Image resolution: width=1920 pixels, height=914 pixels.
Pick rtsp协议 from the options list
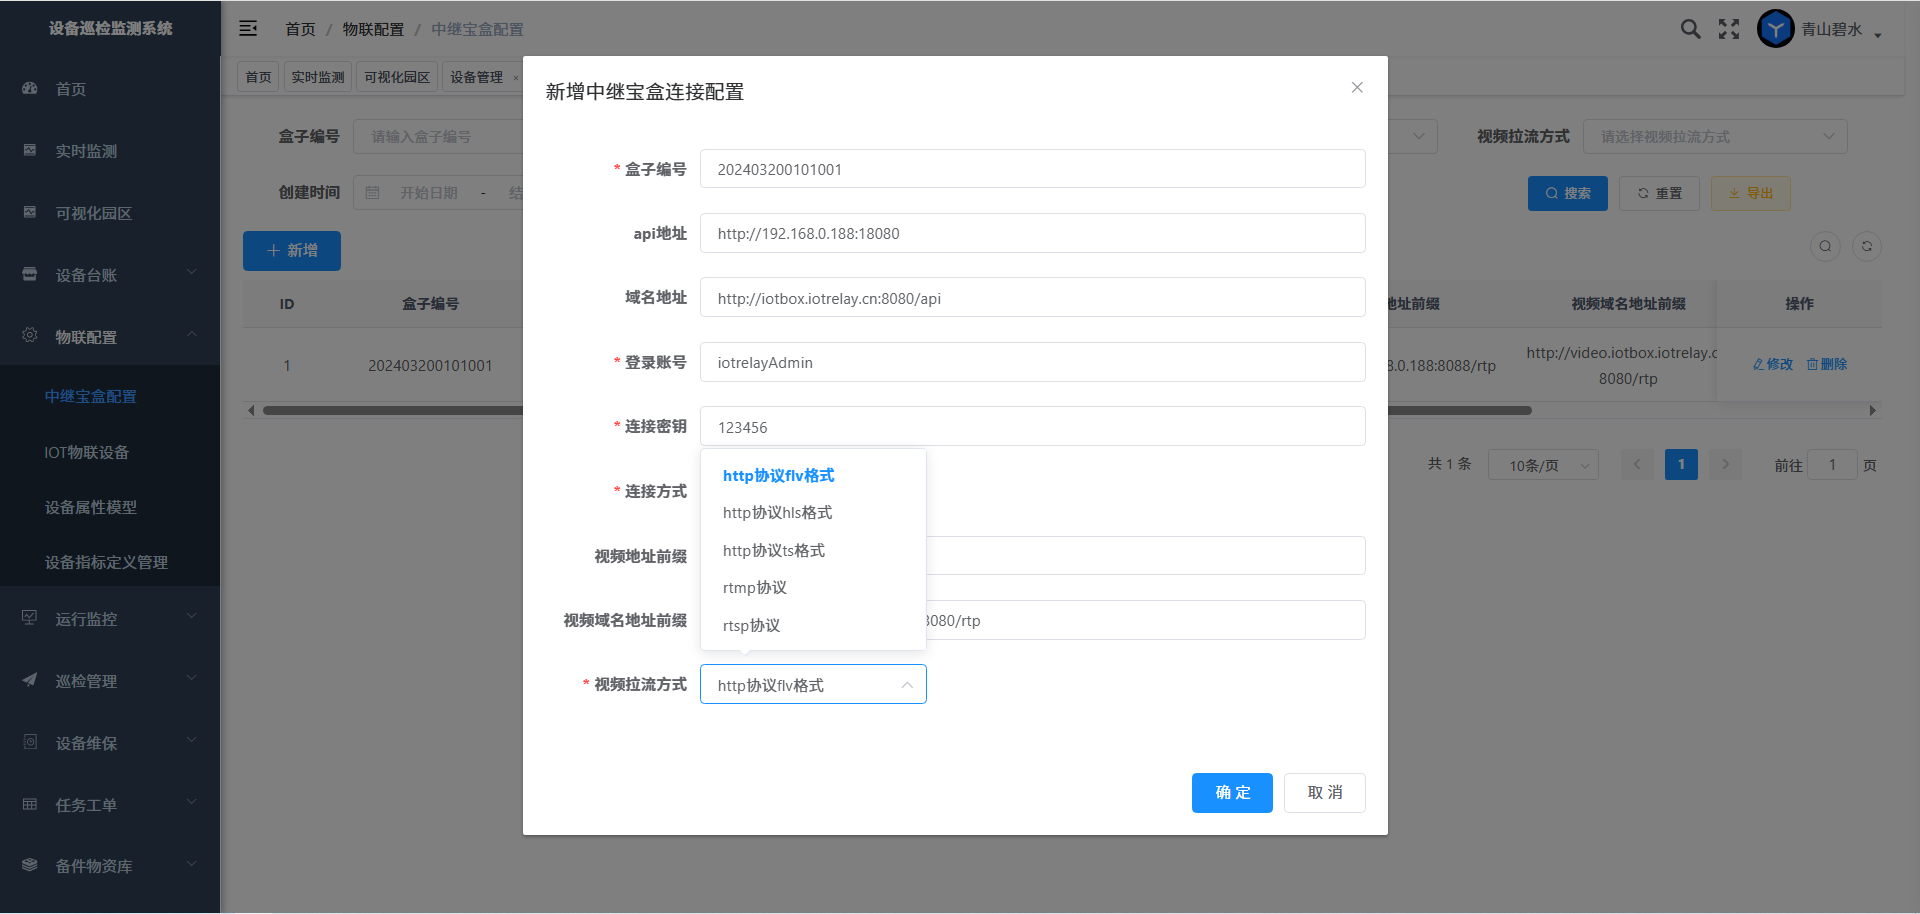751,626
